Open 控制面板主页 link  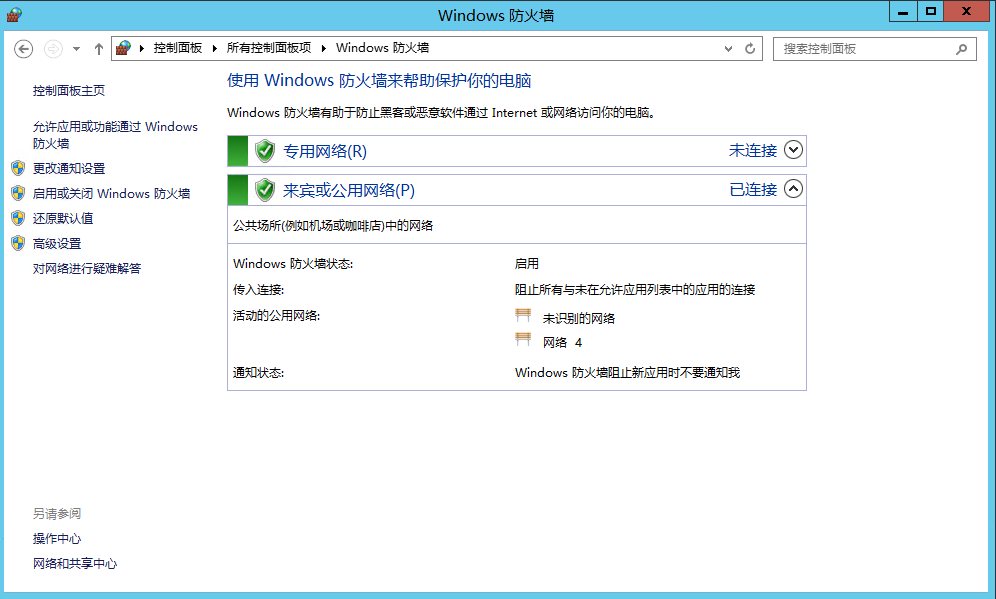pyautogui.click(x=69, y=91)
